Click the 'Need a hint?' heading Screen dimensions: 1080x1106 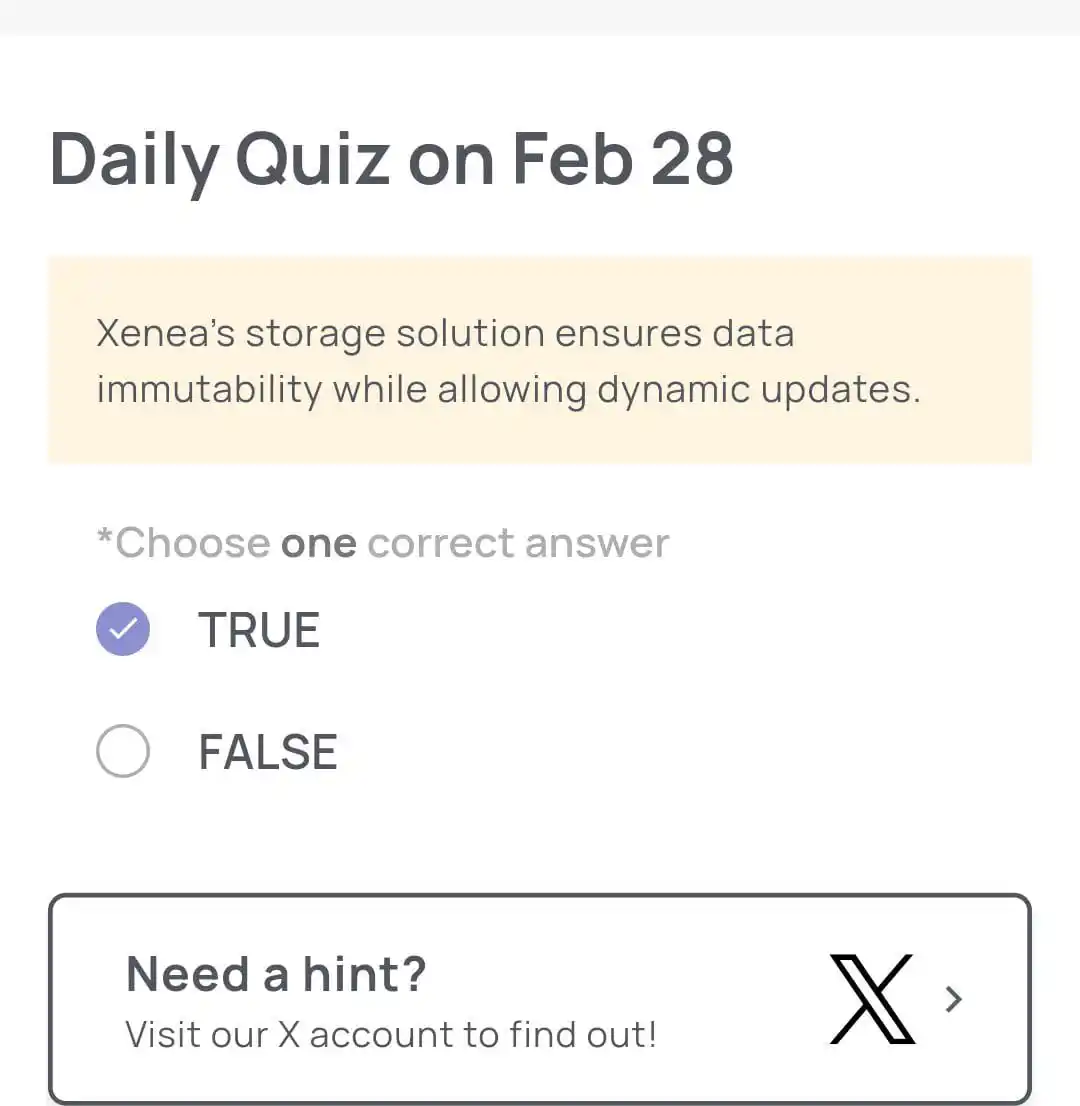pos(276,974)
